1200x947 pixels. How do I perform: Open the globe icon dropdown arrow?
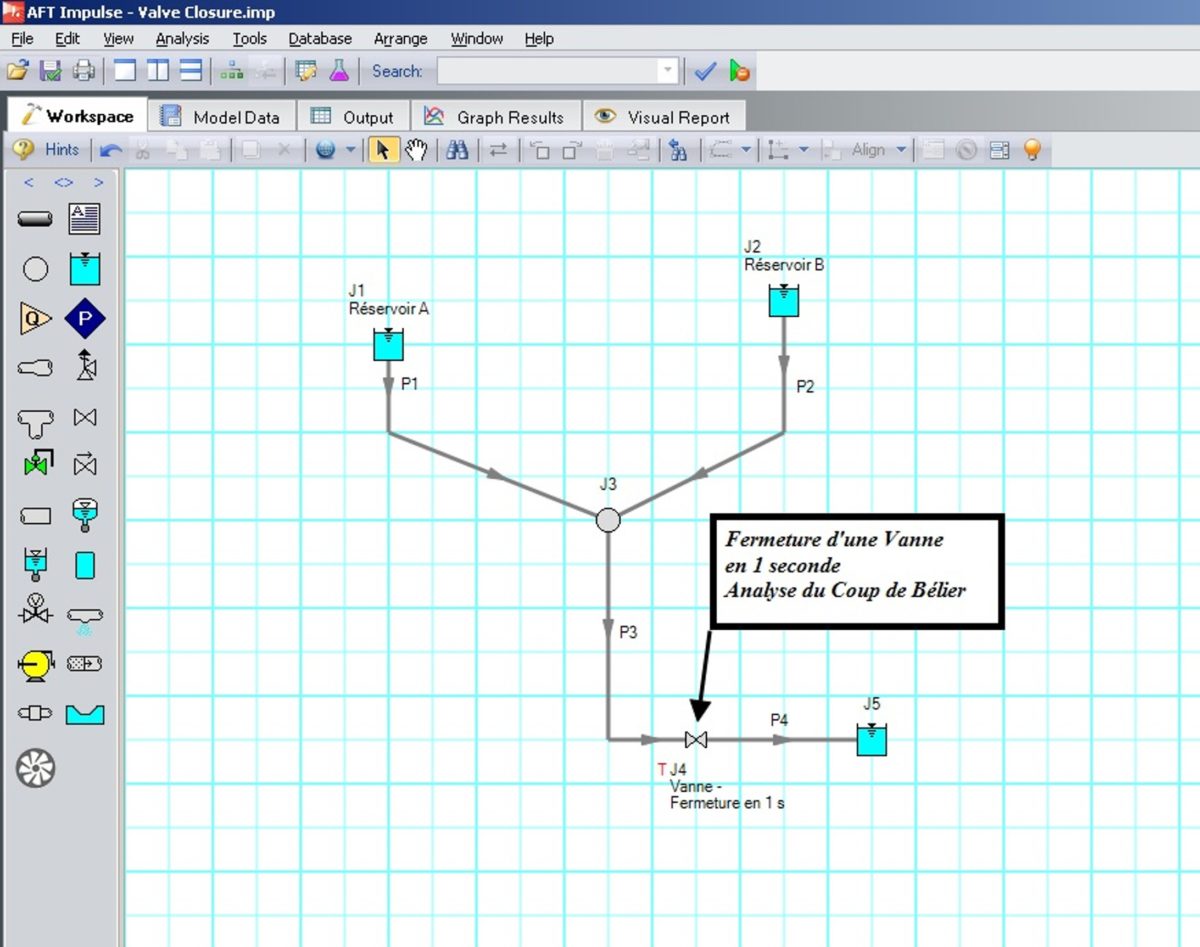[x=351, y=150]
